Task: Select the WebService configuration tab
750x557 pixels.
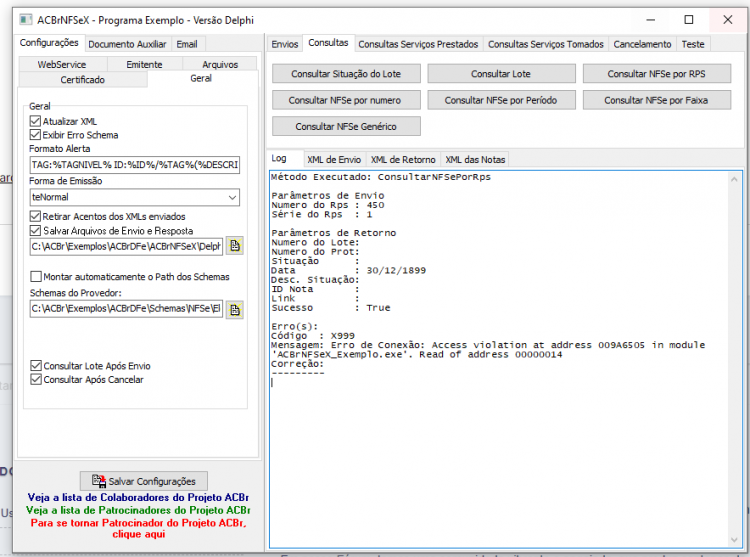Action: pos(62,64)
